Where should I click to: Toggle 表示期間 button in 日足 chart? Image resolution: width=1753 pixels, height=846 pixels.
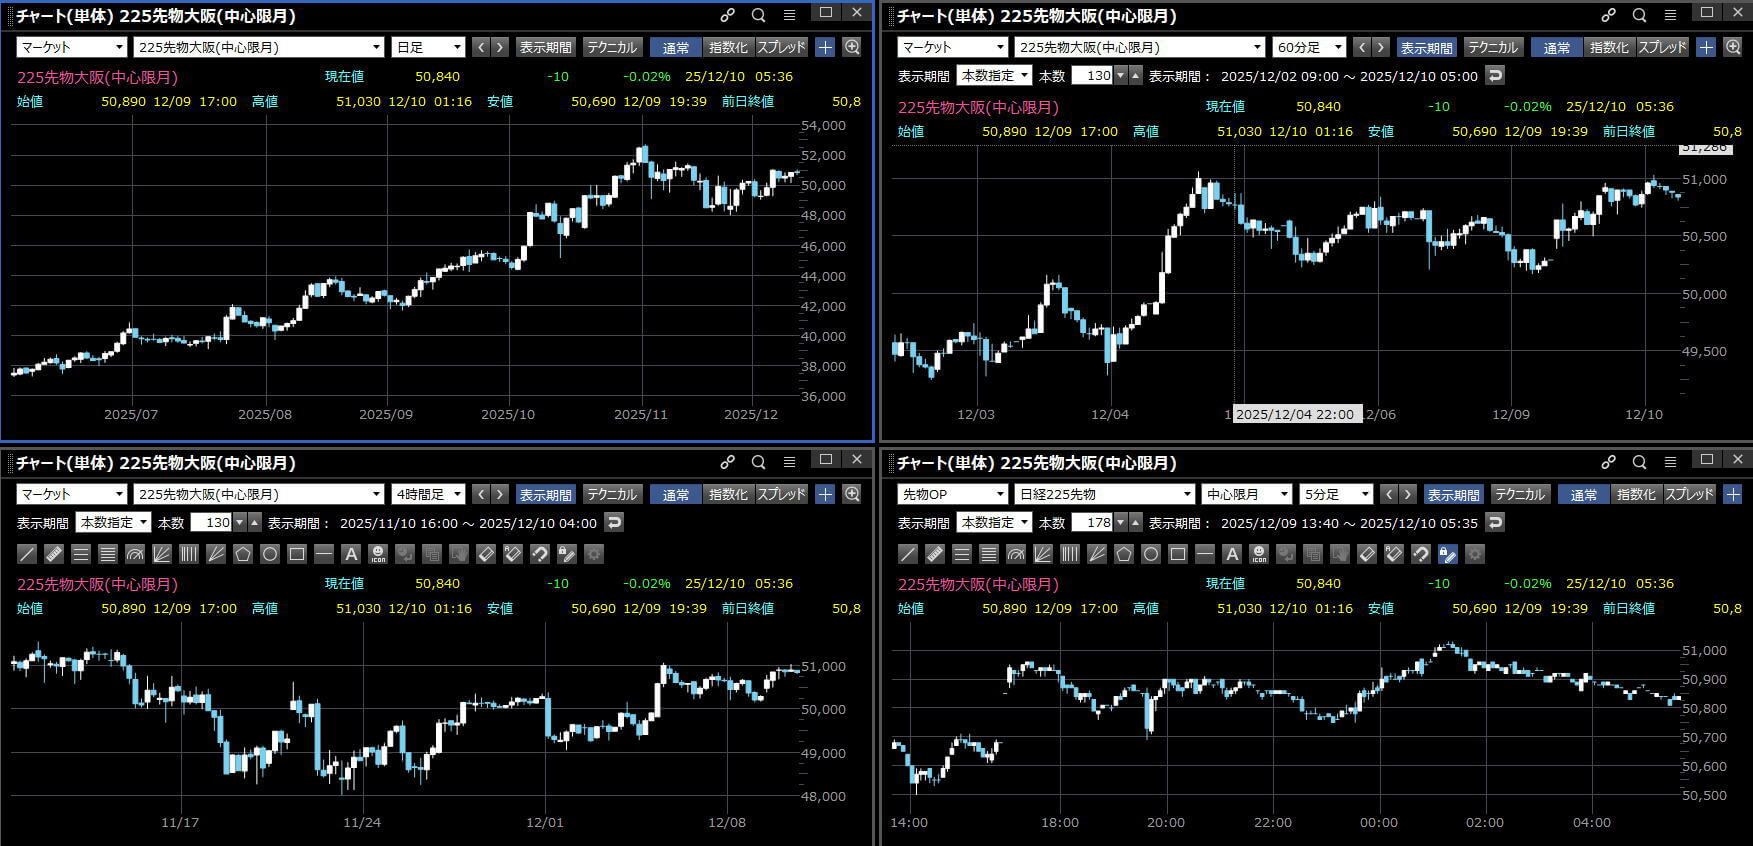tap(545, 47)
